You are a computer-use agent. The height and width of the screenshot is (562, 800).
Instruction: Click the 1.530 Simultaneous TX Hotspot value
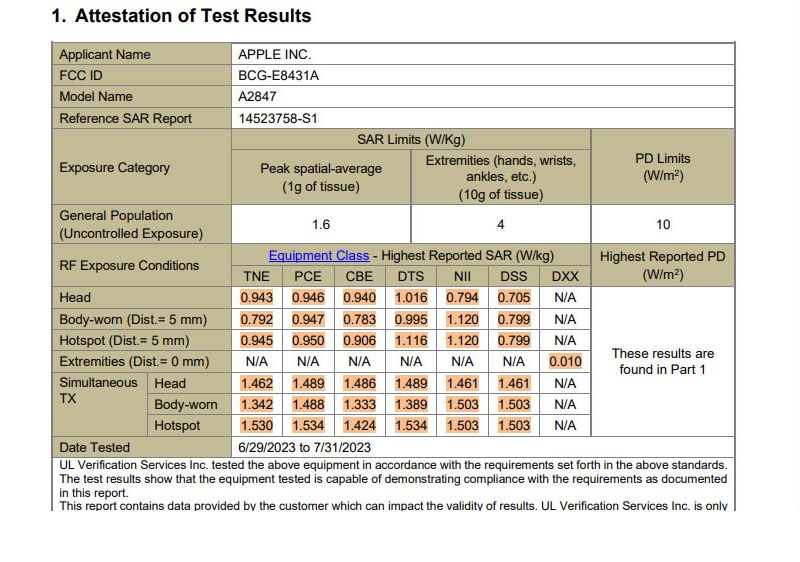click(257, 426)
